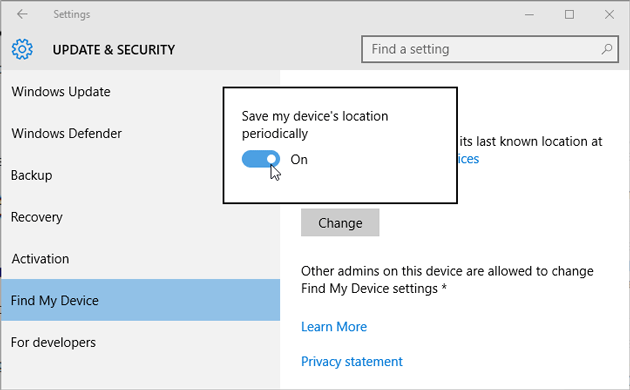Open Windows Defender section

(x=141, y=133)
